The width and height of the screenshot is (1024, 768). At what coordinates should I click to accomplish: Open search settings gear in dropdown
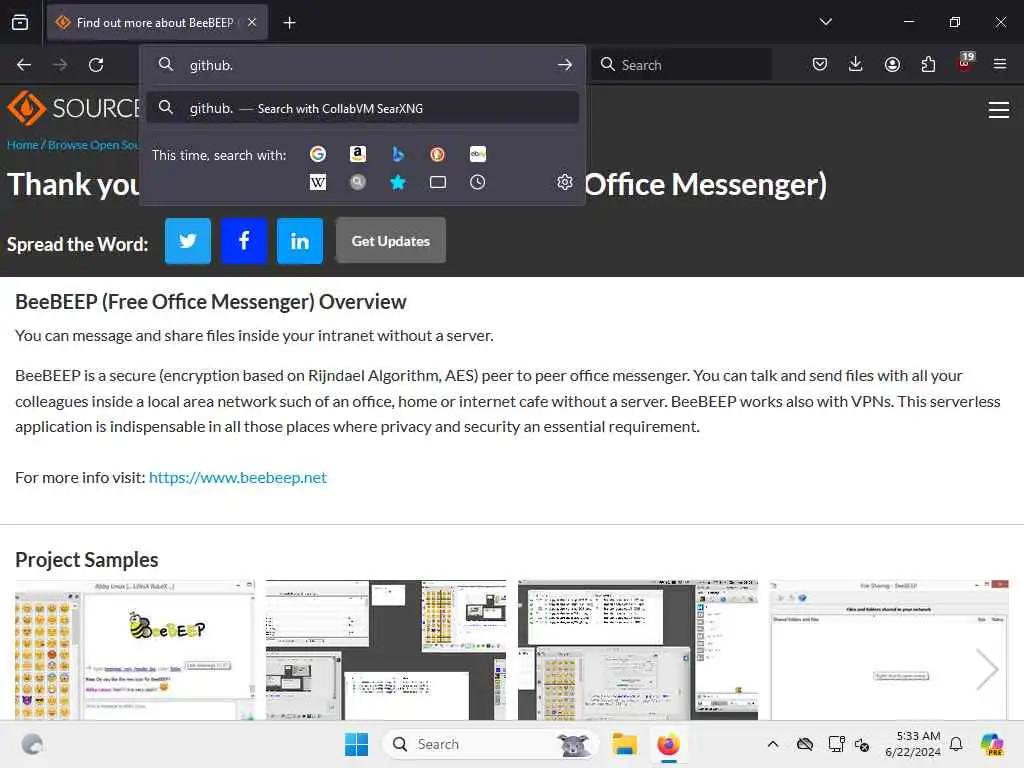[x=565, y=182]
